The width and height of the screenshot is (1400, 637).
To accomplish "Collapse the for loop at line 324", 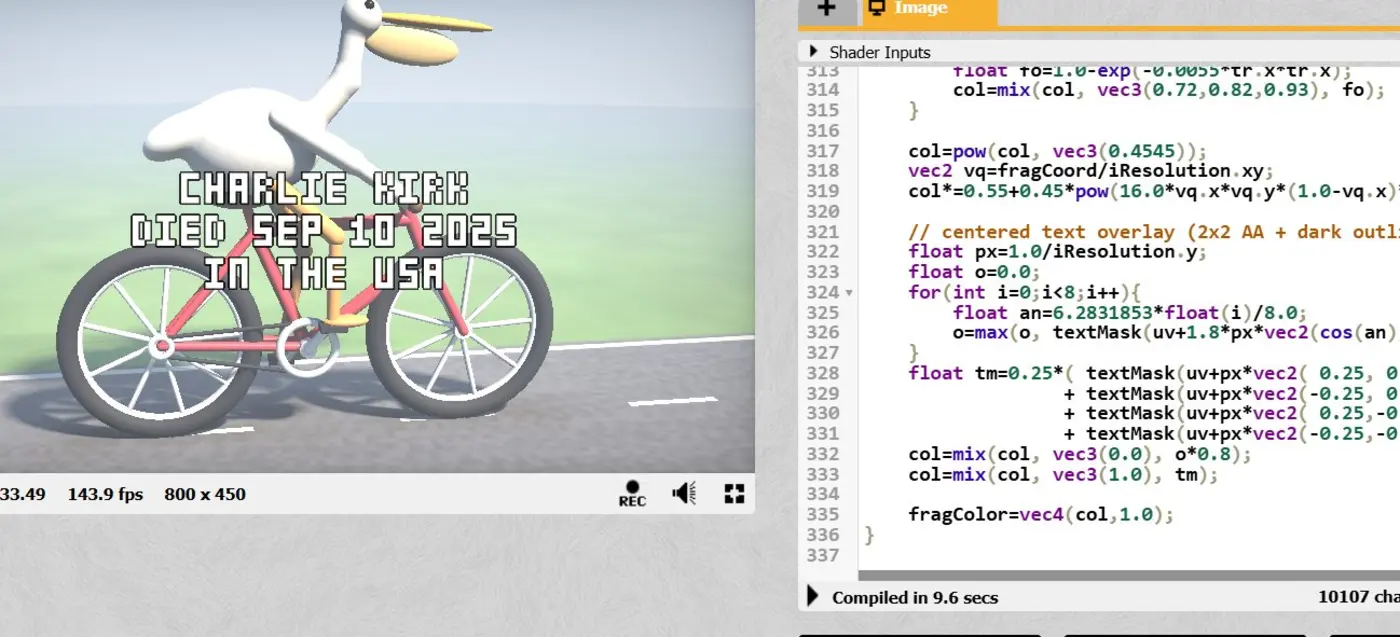I will 850,293.
